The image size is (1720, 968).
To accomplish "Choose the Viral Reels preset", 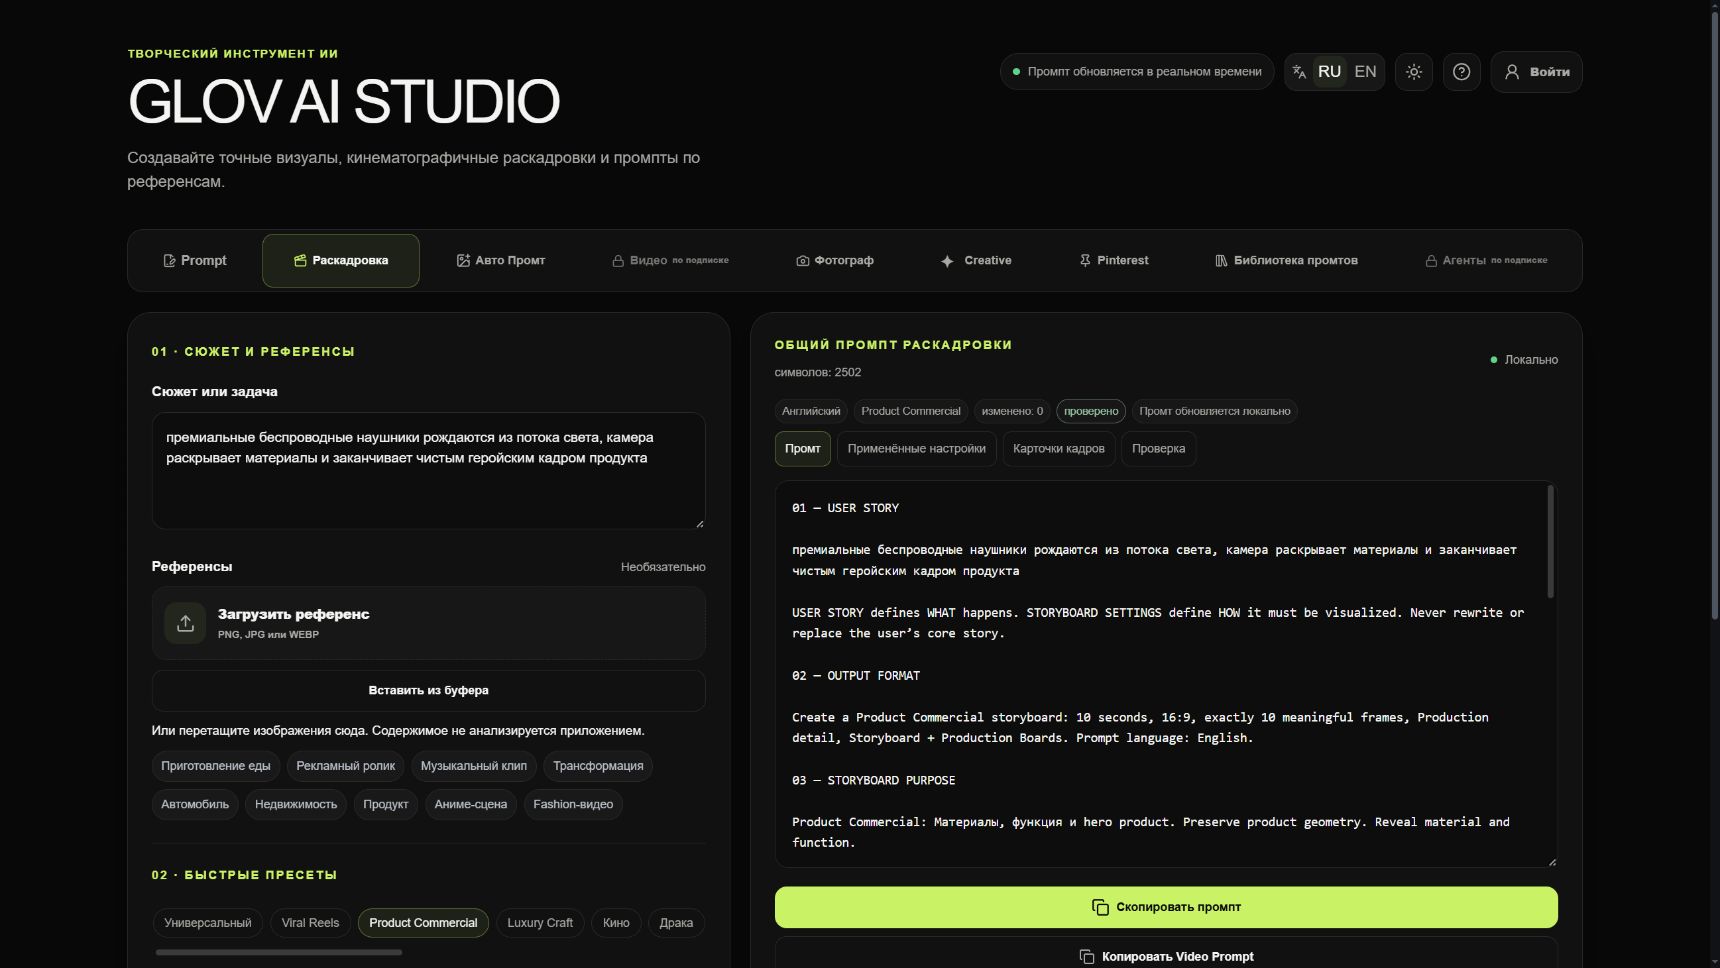I will coord(310,923).
